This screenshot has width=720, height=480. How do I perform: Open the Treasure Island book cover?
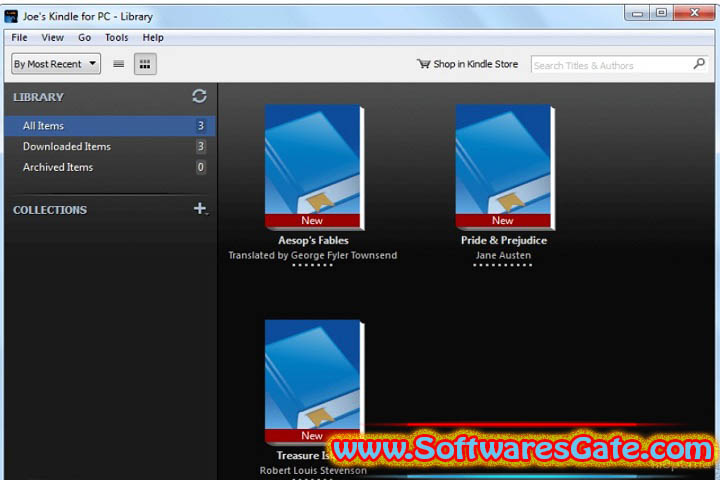pyautogui.click(x=315, y=382)
